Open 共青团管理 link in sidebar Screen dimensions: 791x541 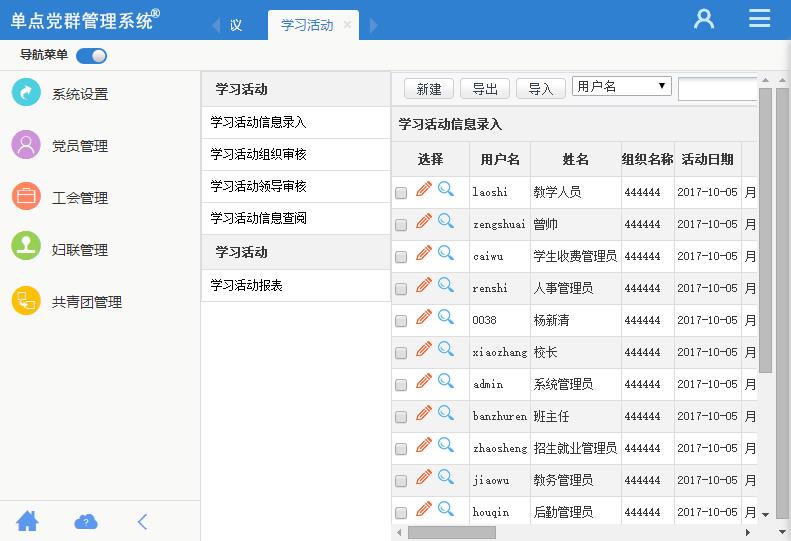click(x=87, y=302)
